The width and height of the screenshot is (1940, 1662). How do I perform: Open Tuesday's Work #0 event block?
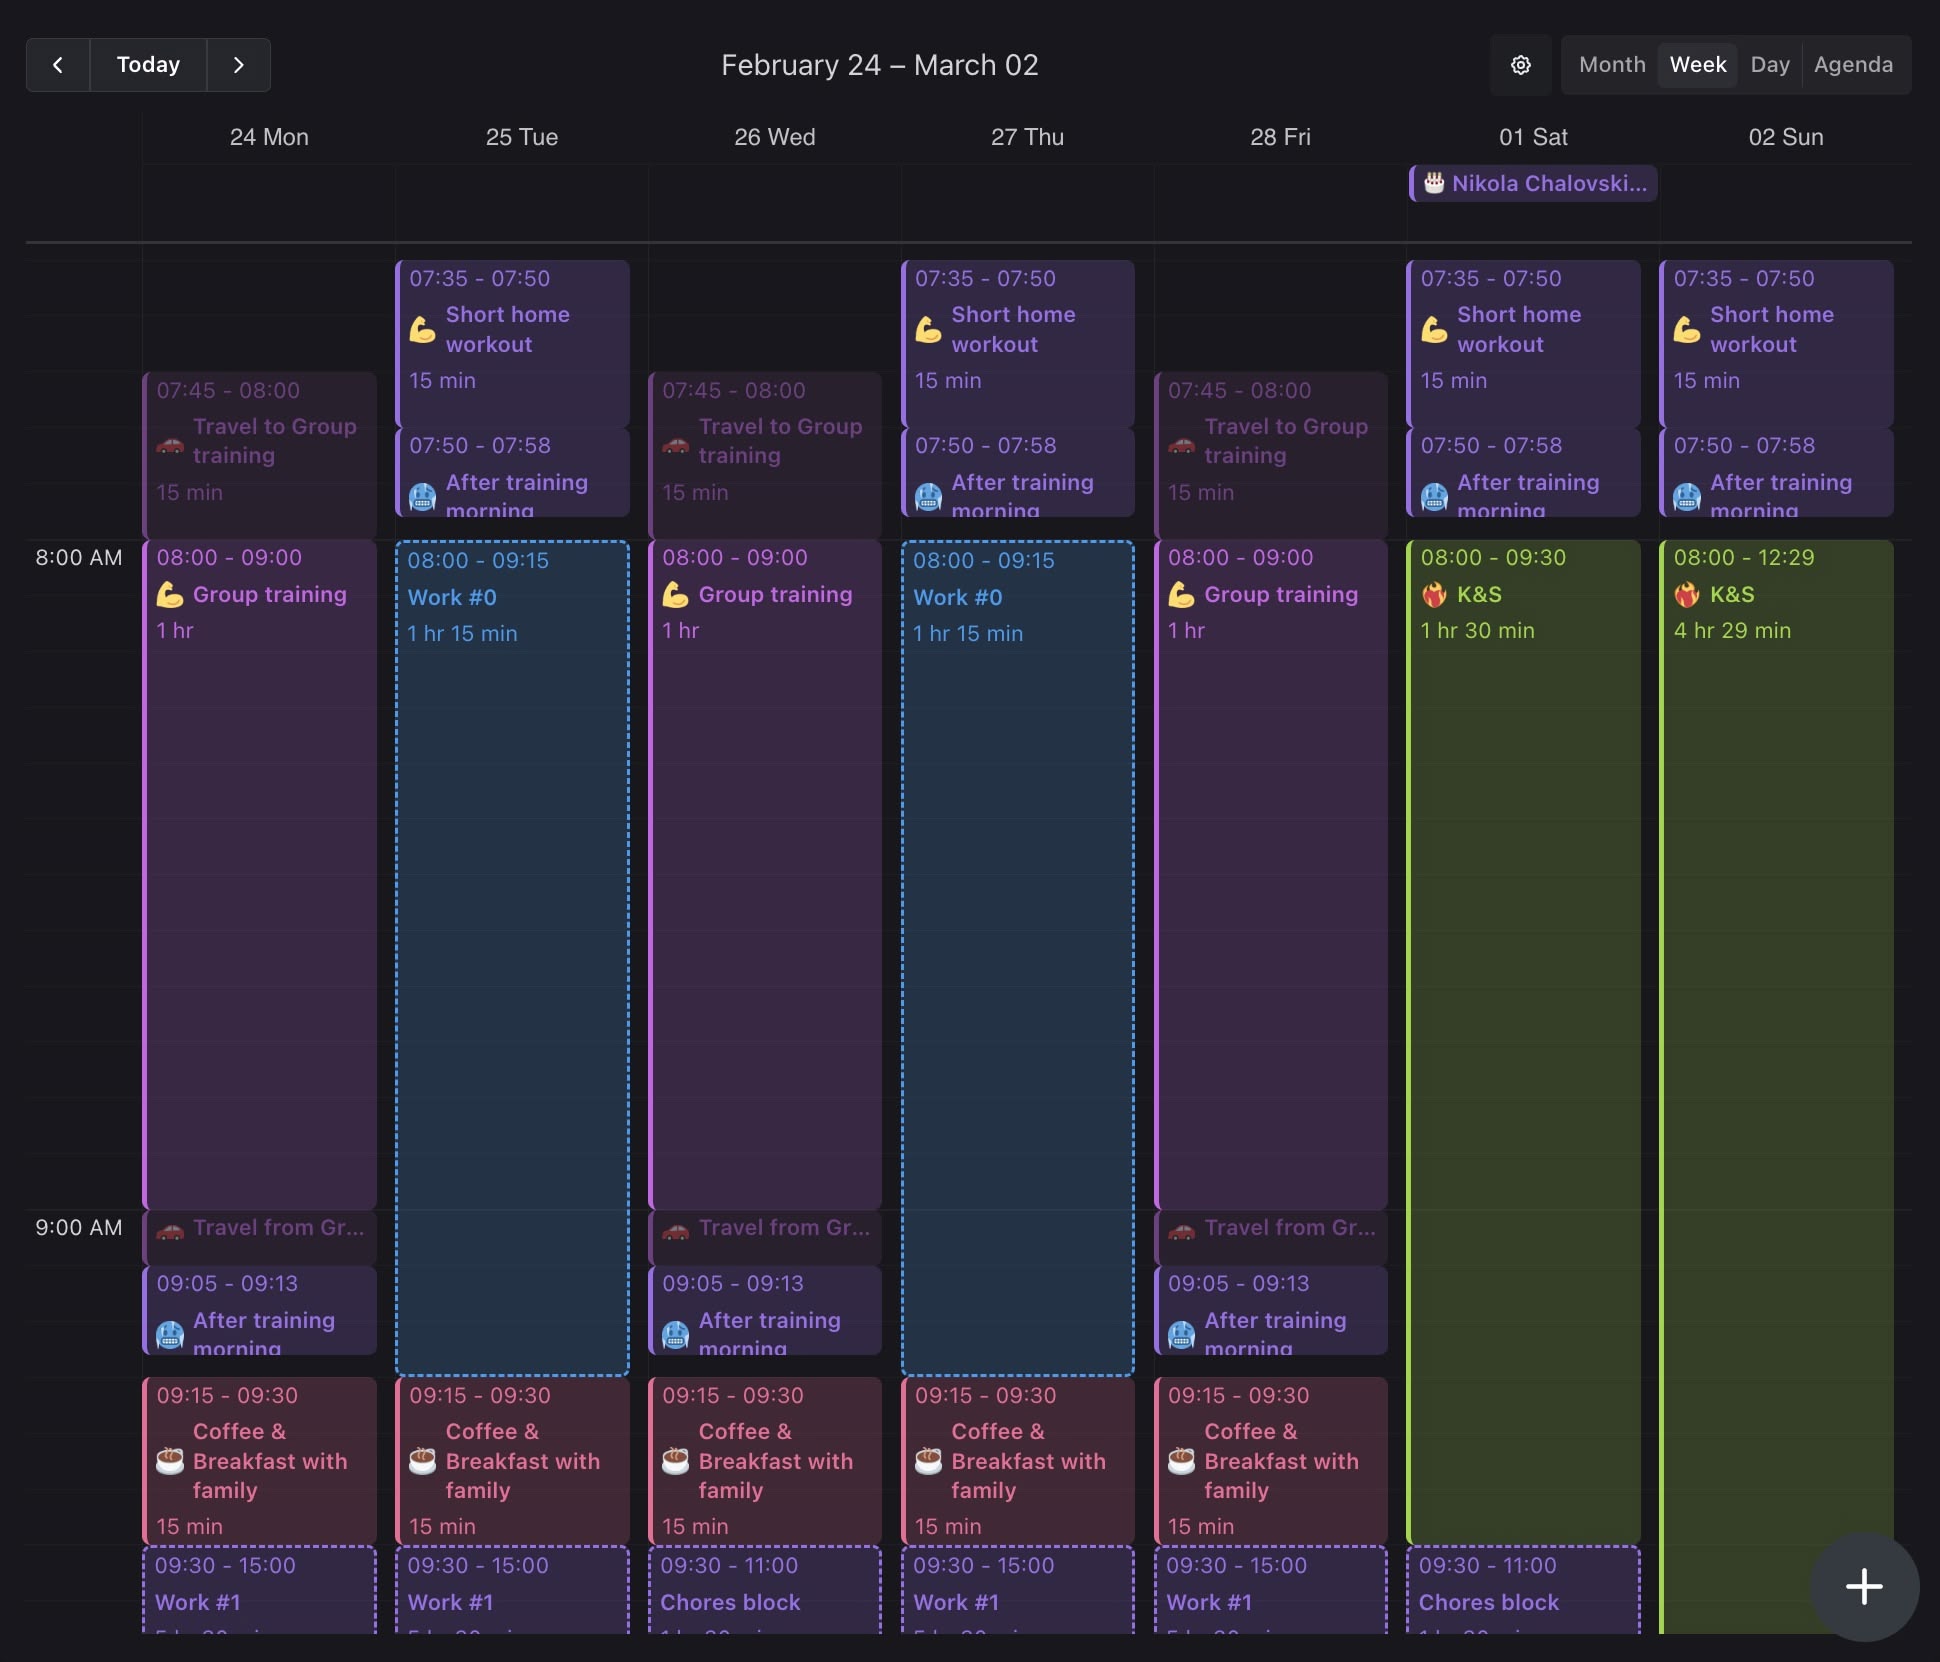(512, 958)
